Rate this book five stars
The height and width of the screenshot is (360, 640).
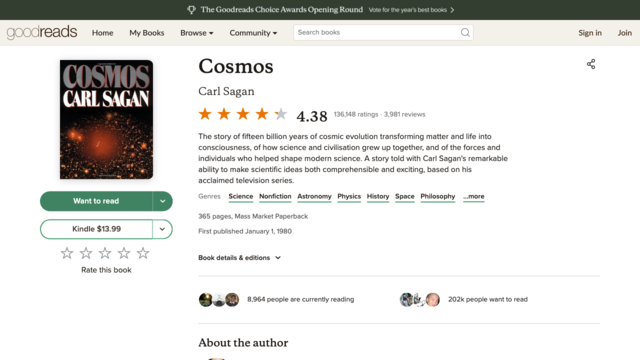[143, 253]
